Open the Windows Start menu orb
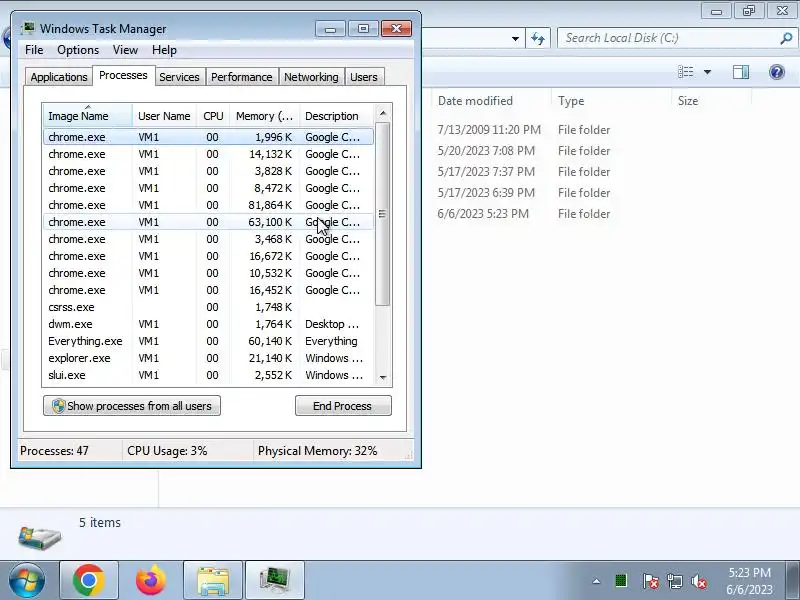The image size is (800, 600). pyautogui.click(x=26, y=580)
